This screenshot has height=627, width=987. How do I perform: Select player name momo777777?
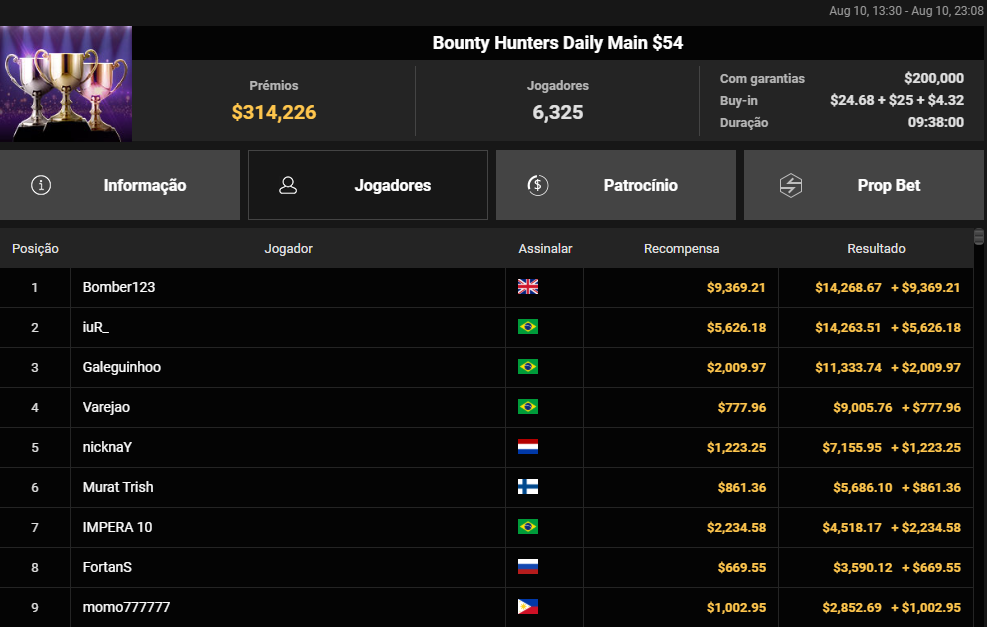tap(126, 607)
